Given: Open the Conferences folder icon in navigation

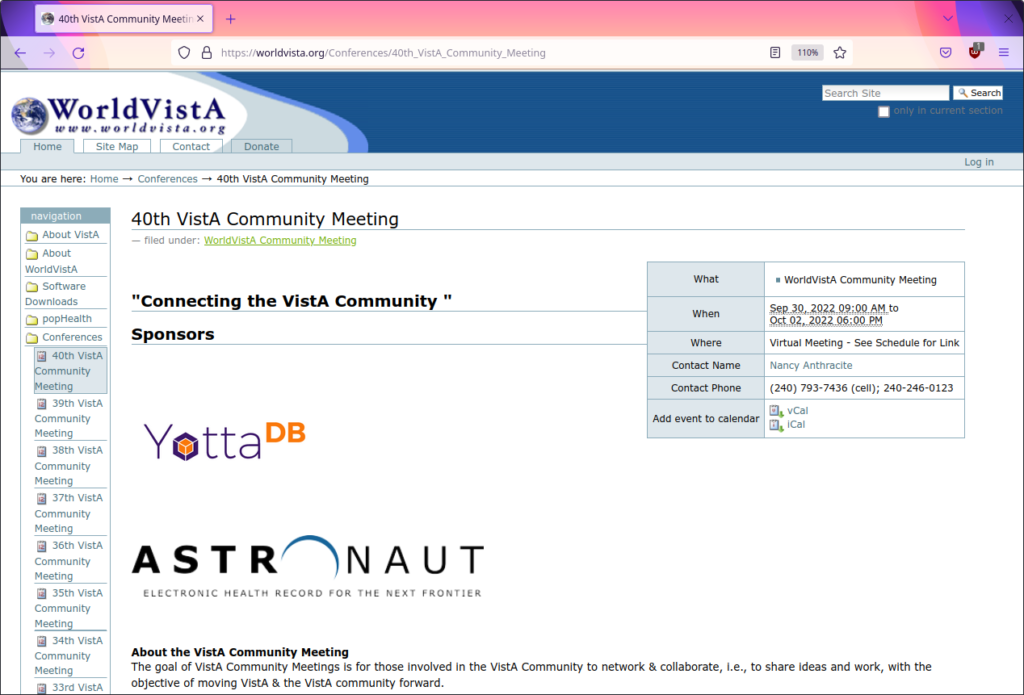Looking at the screenshot, I should (30, 337).
